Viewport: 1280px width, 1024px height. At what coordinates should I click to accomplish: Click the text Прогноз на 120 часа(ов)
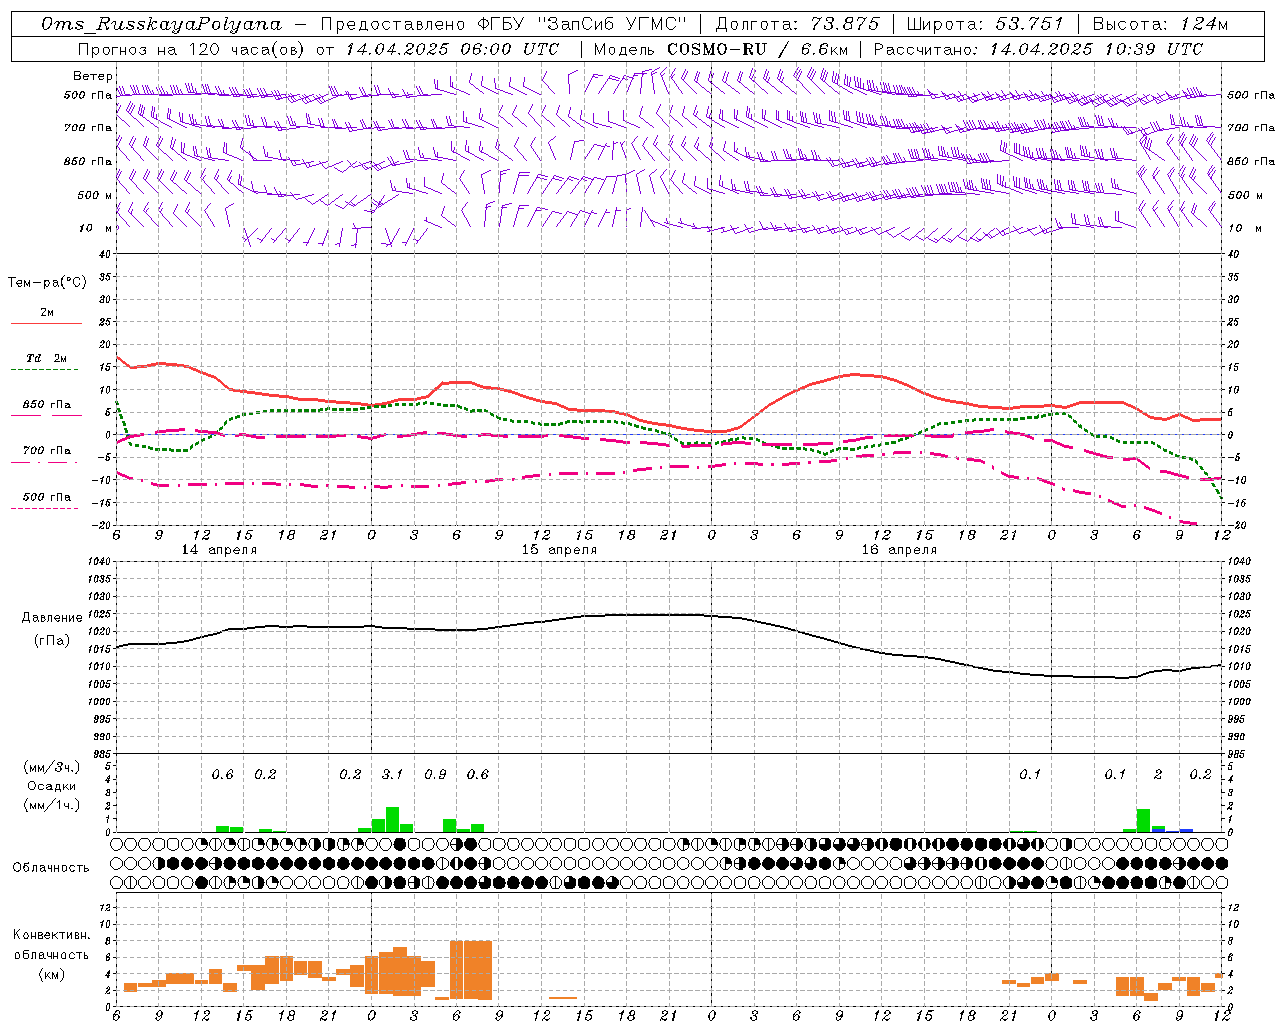[x=191, y=49]
